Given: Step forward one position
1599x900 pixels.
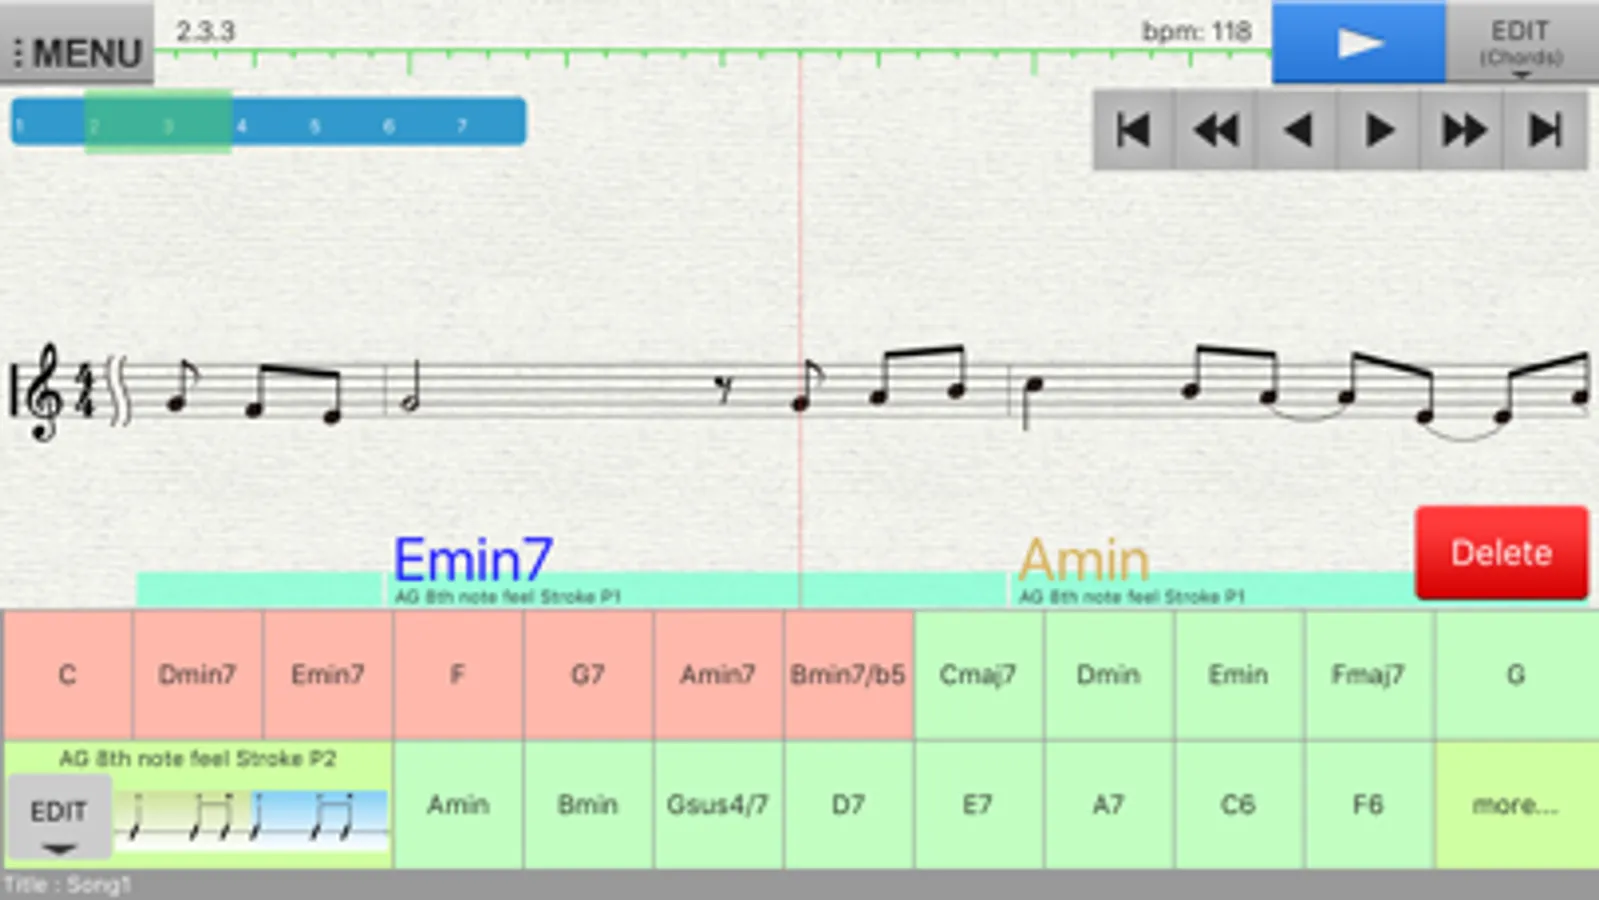Looking at the screenshot, I should point(1379,130).
